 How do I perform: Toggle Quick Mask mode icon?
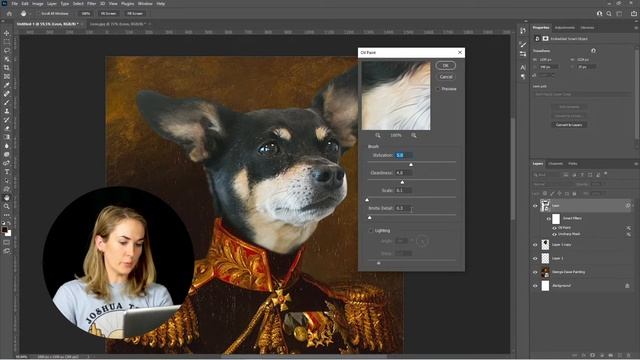click(7, 242)
